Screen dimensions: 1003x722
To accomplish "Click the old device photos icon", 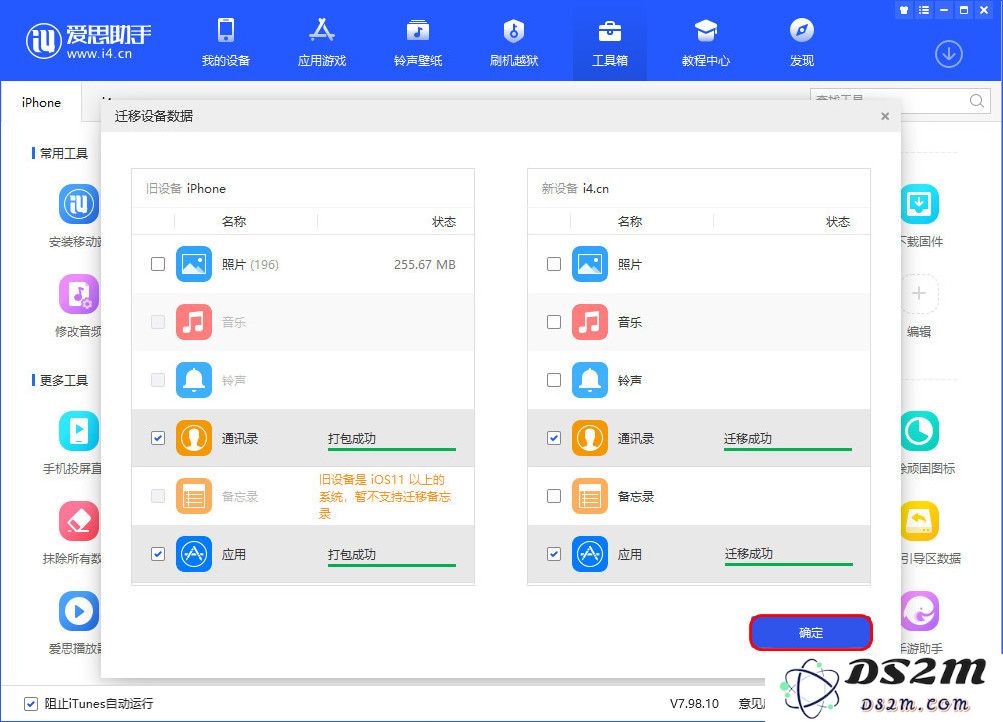I will click(194, 264).
